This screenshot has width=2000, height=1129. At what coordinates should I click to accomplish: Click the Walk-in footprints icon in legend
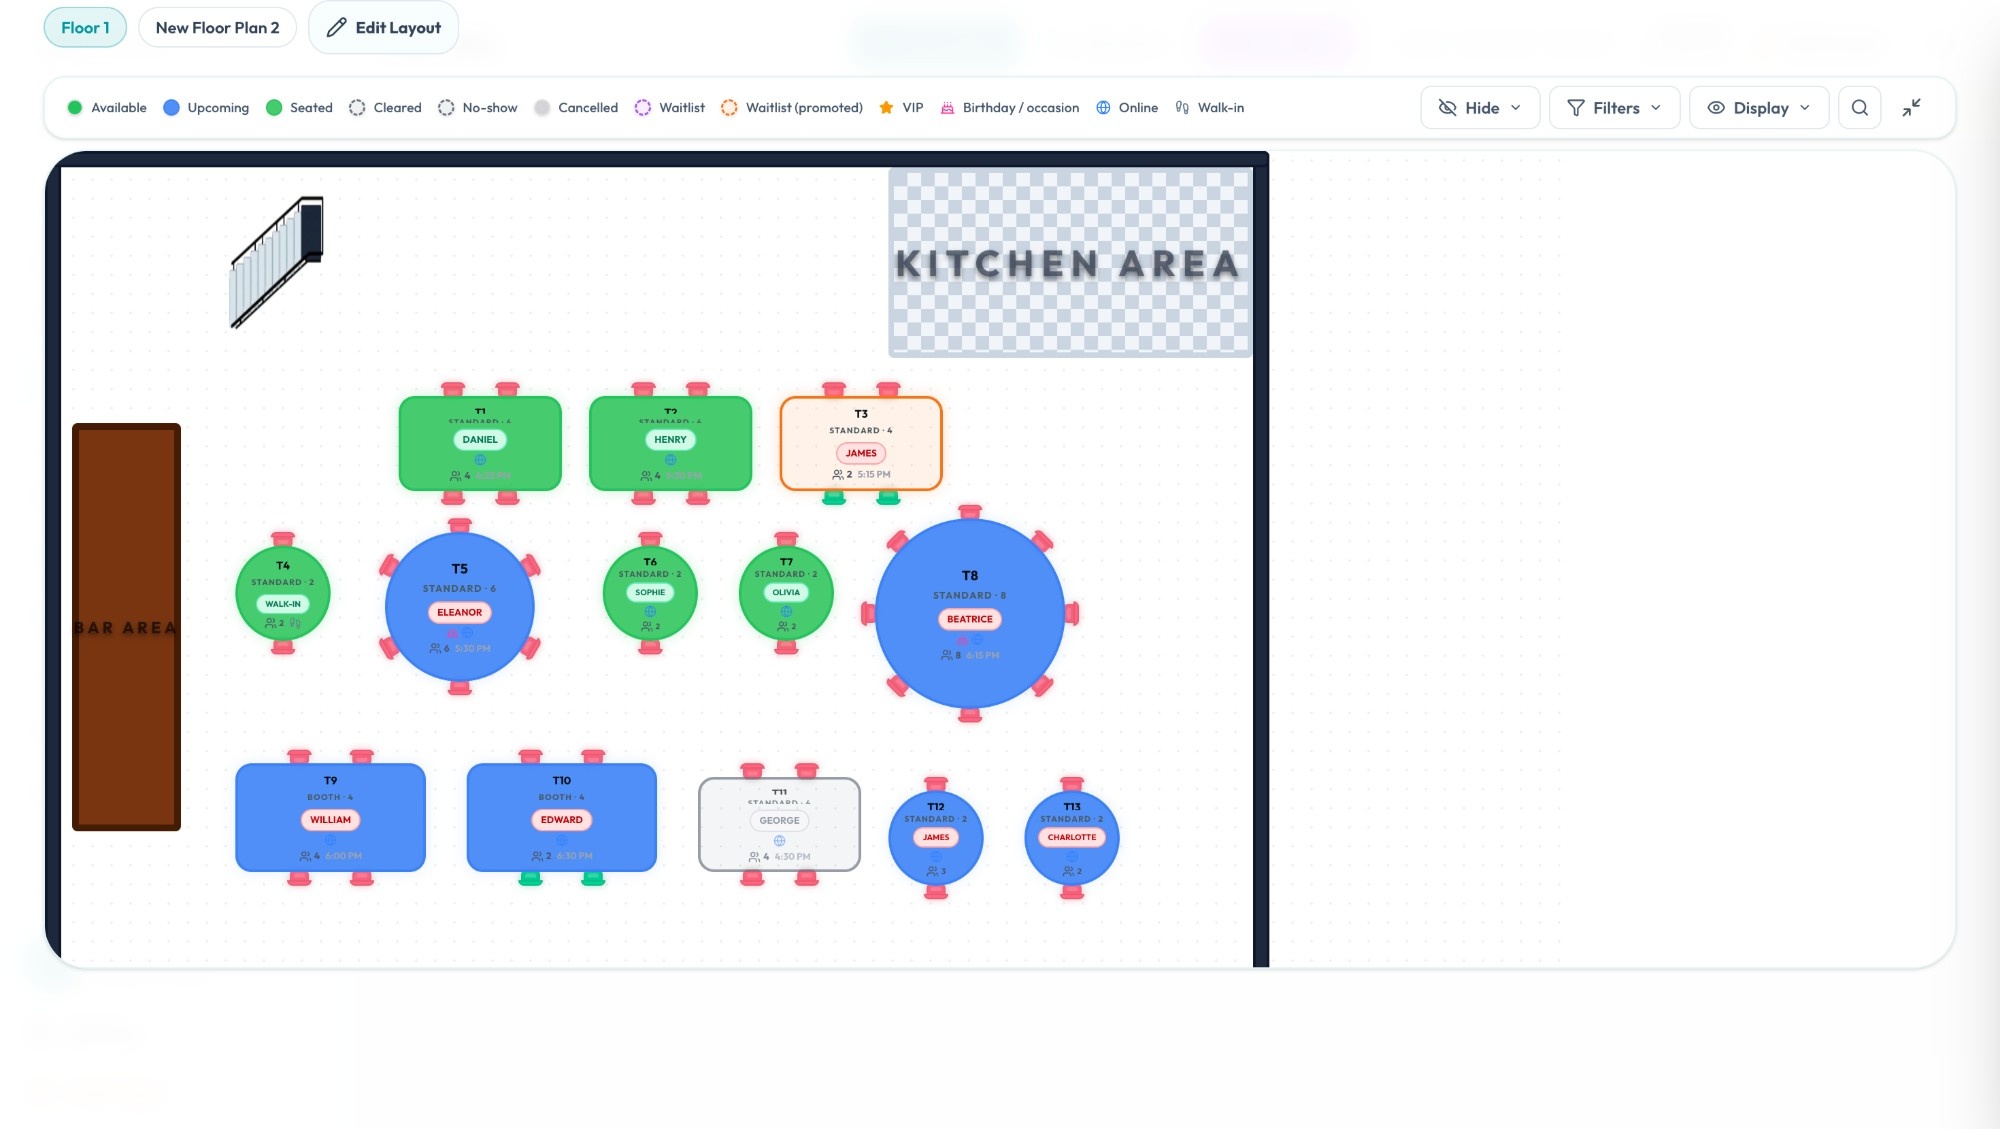(1182, 107)
